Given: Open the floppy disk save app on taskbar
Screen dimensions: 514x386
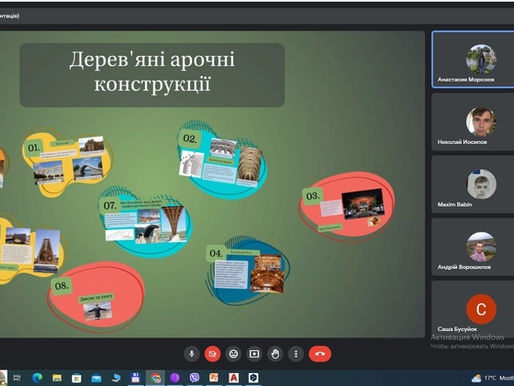Looking at the screenshot, I should [x=135, y=378].
